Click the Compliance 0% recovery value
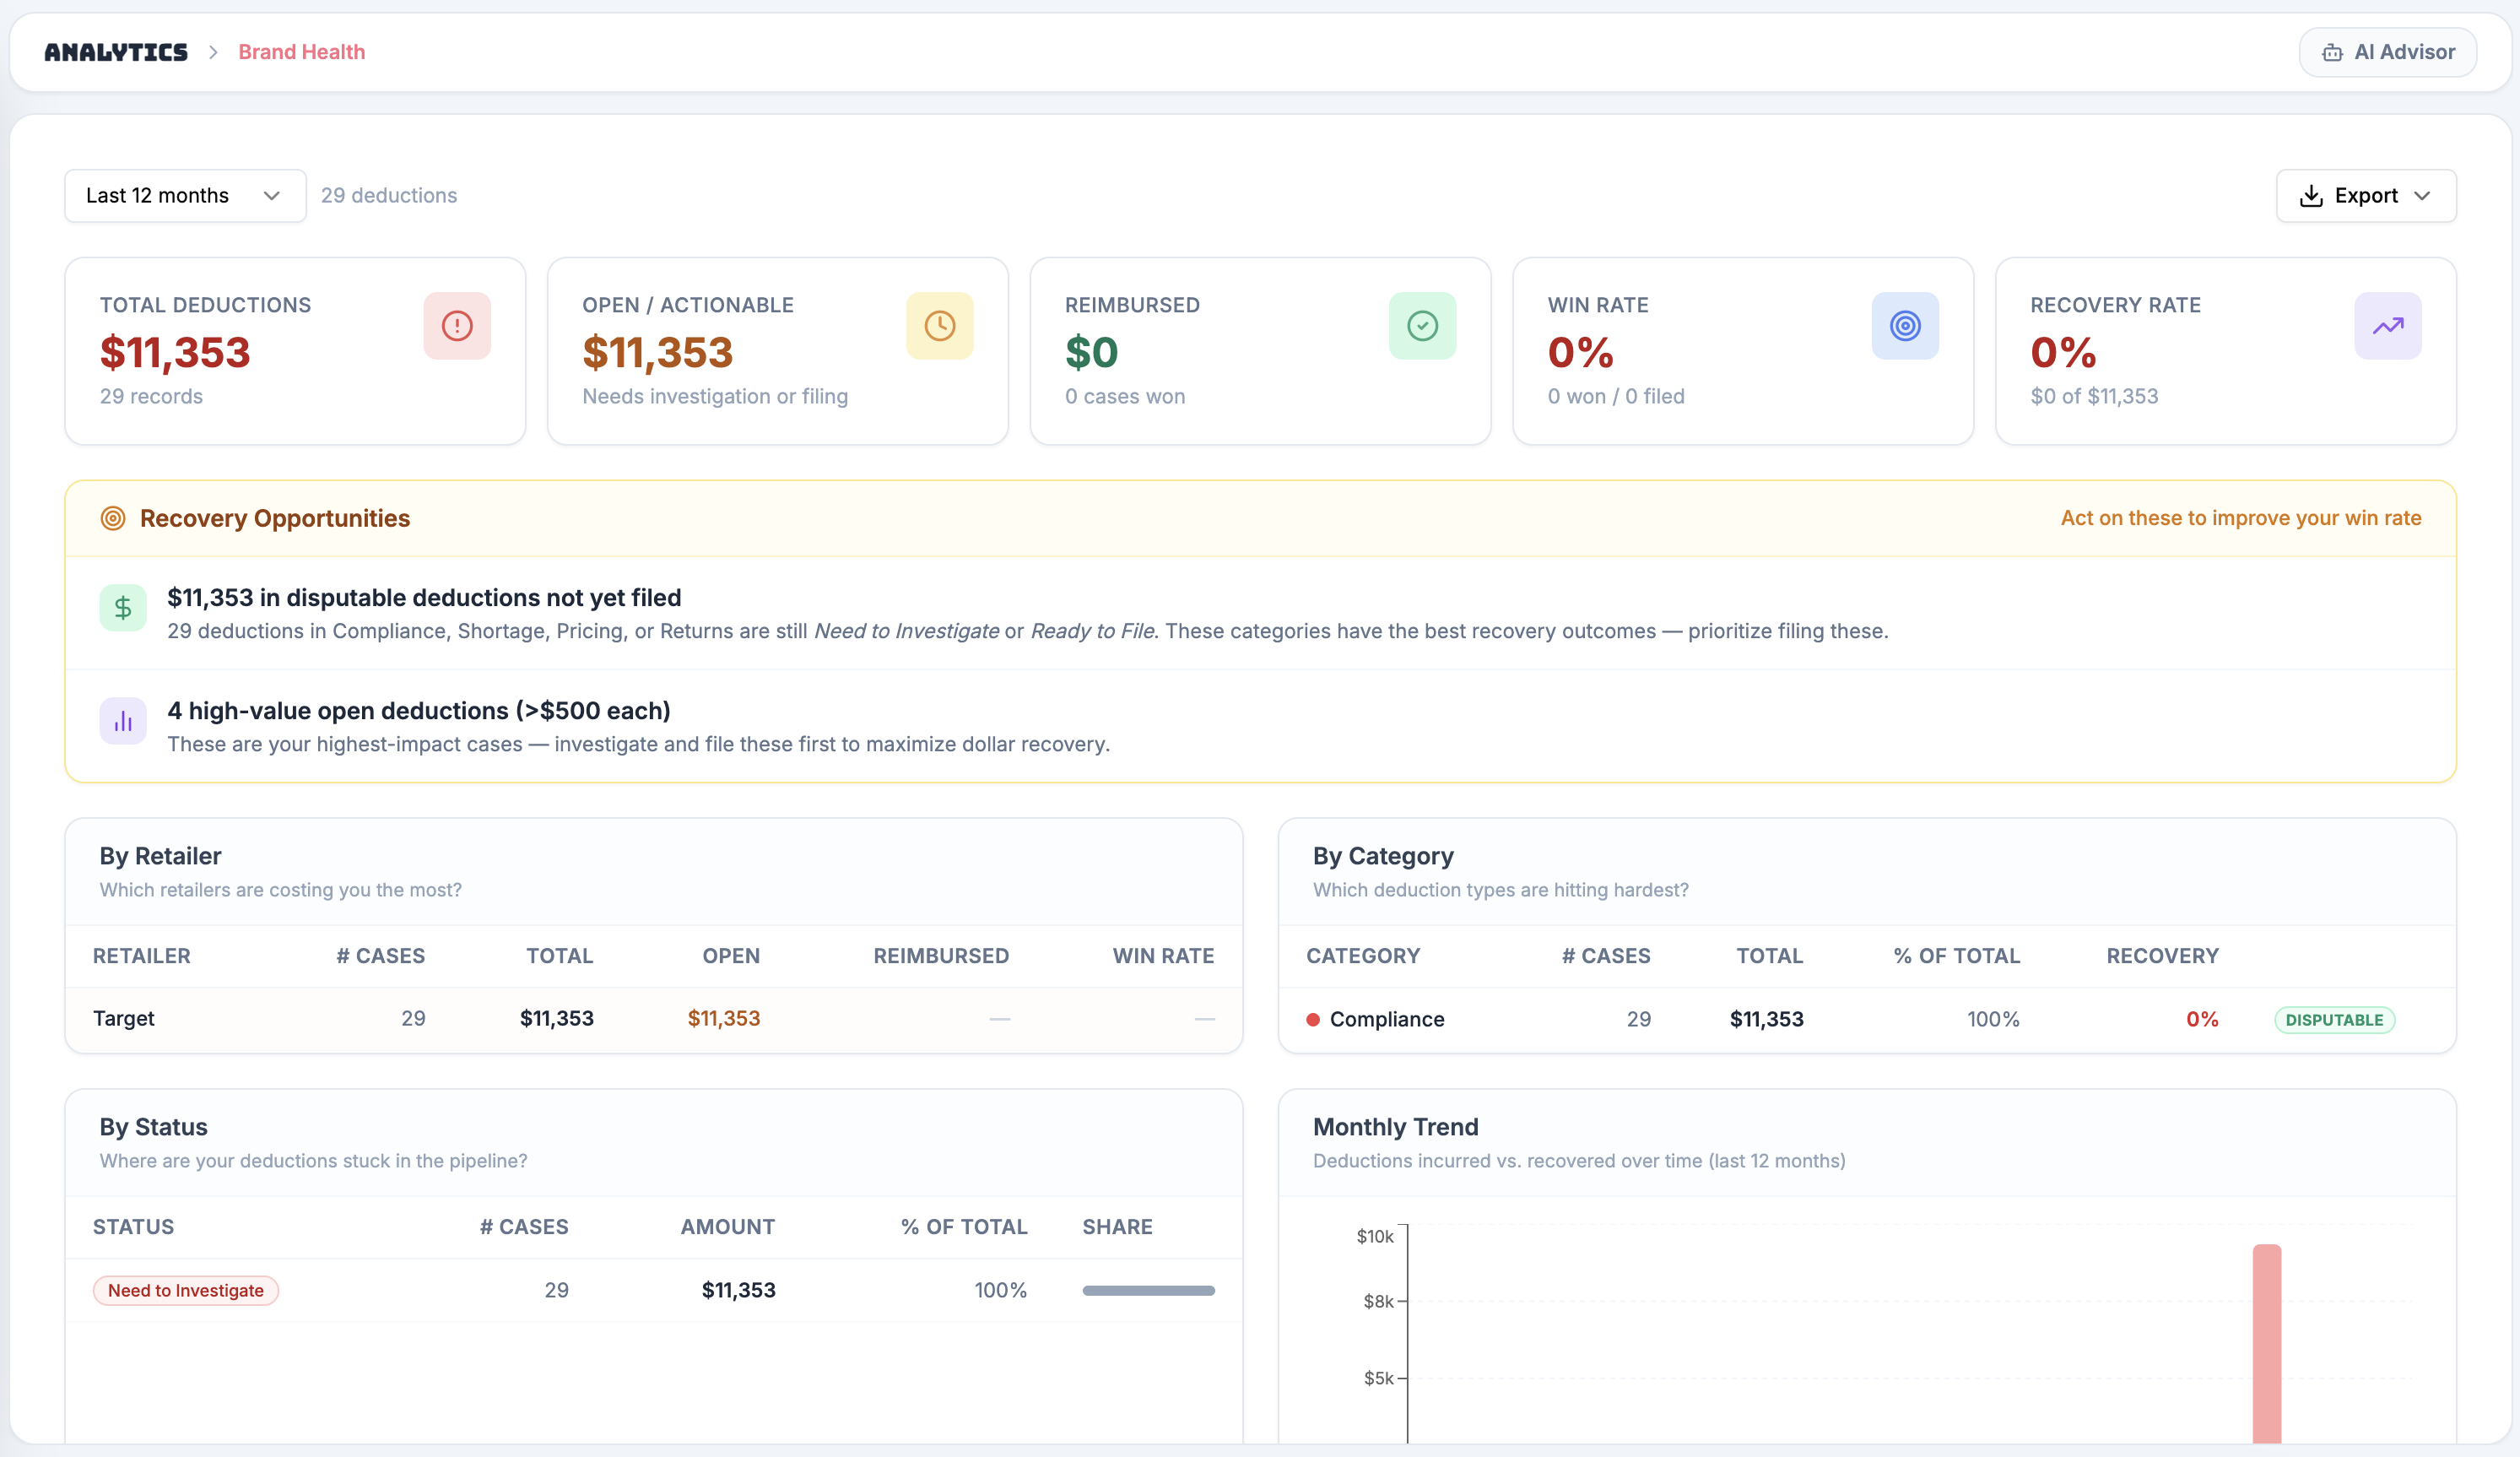This screenshot has height=1457, width=2520. point(2202,1019)
